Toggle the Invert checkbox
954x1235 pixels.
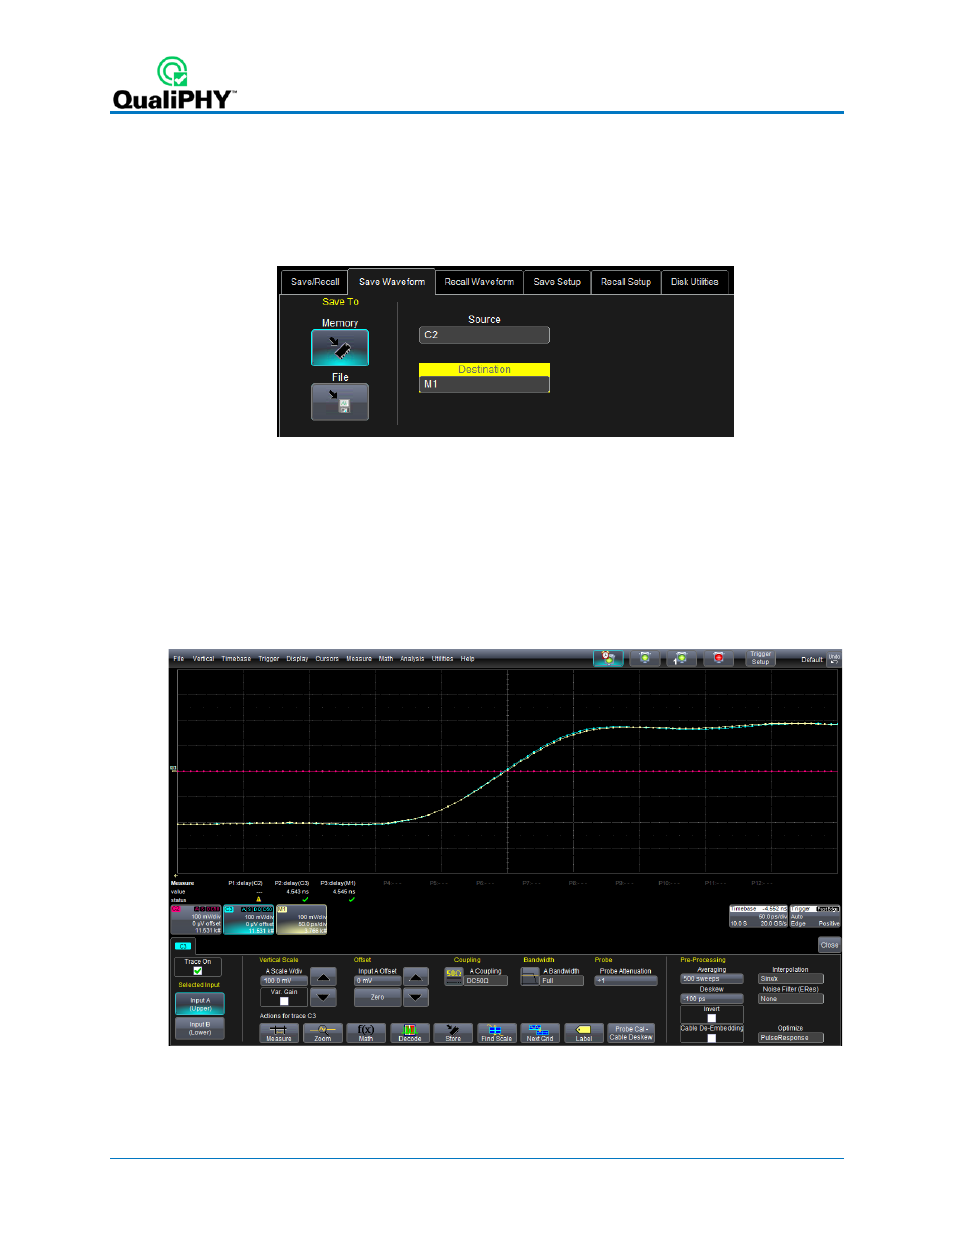pos(712,1019)
